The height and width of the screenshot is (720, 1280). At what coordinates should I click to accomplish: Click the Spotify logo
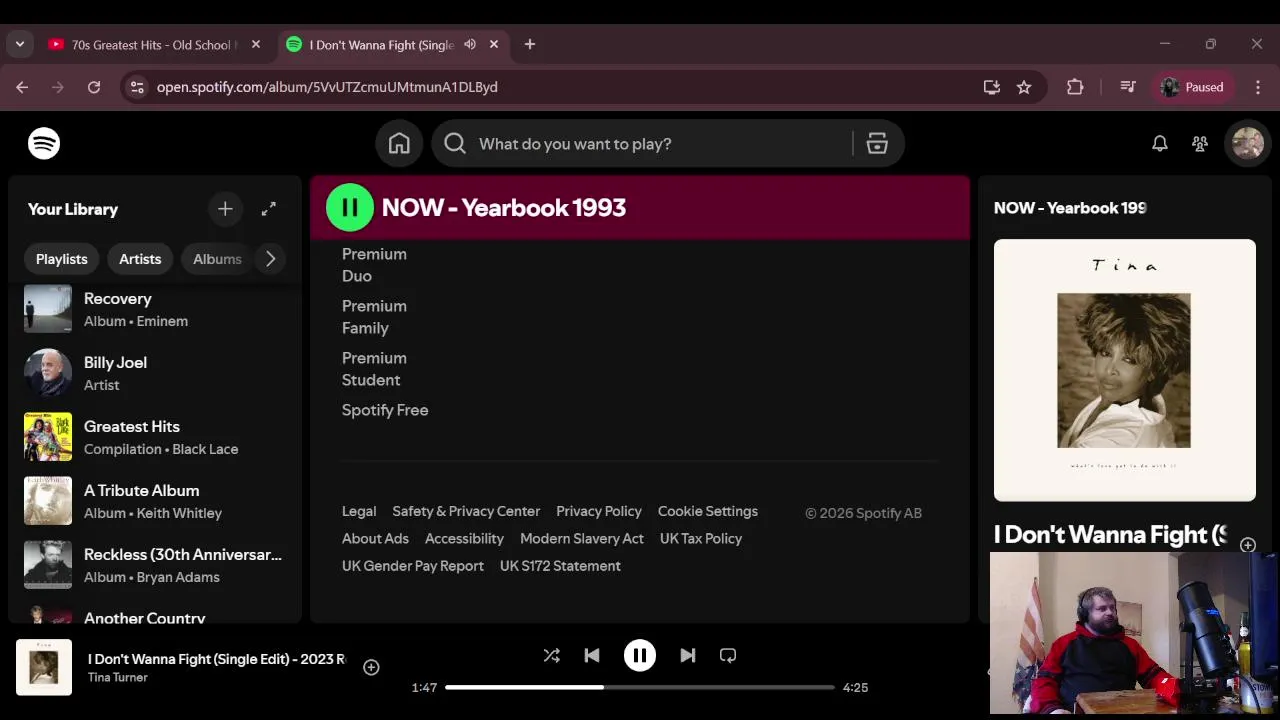pyautogui.click(x=44, y=144)
